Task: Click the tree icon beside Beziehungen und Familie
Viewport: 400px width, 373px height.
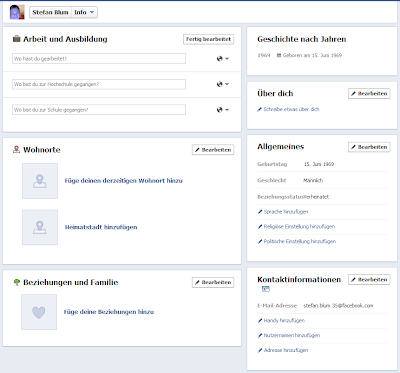Action: [16, 282]
